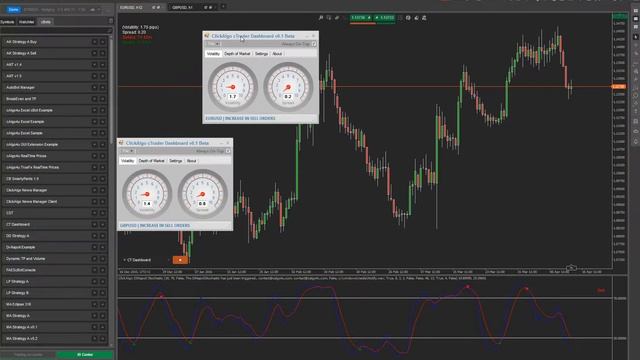
Task: Open options arrow in cAlgo4u Excel Example row
Action: (102, 122)
